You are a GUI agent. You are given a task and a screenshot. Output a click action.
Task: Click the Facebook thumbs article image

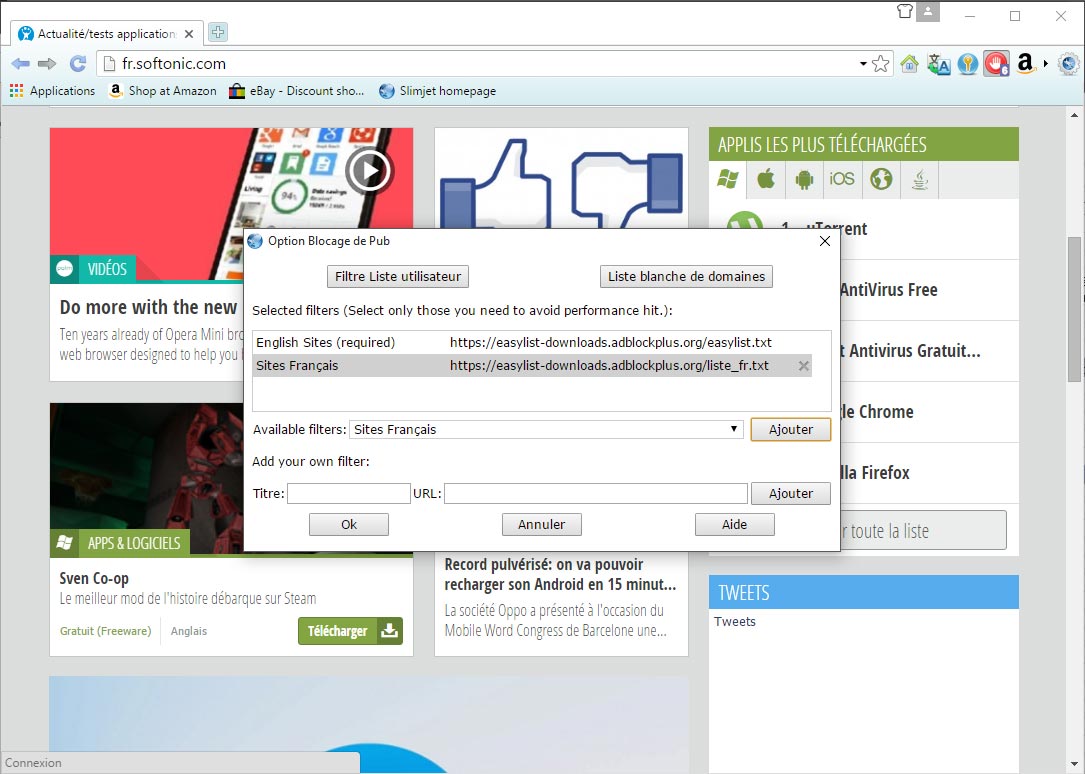tap(561, 178)
